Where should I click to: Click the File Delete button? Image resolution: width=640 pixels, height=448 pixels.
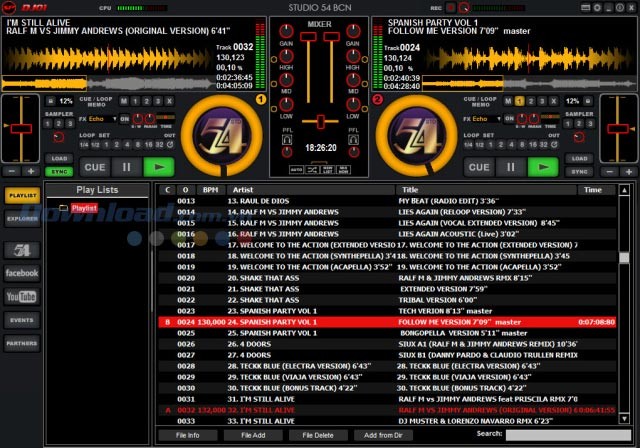click(318, 435)
